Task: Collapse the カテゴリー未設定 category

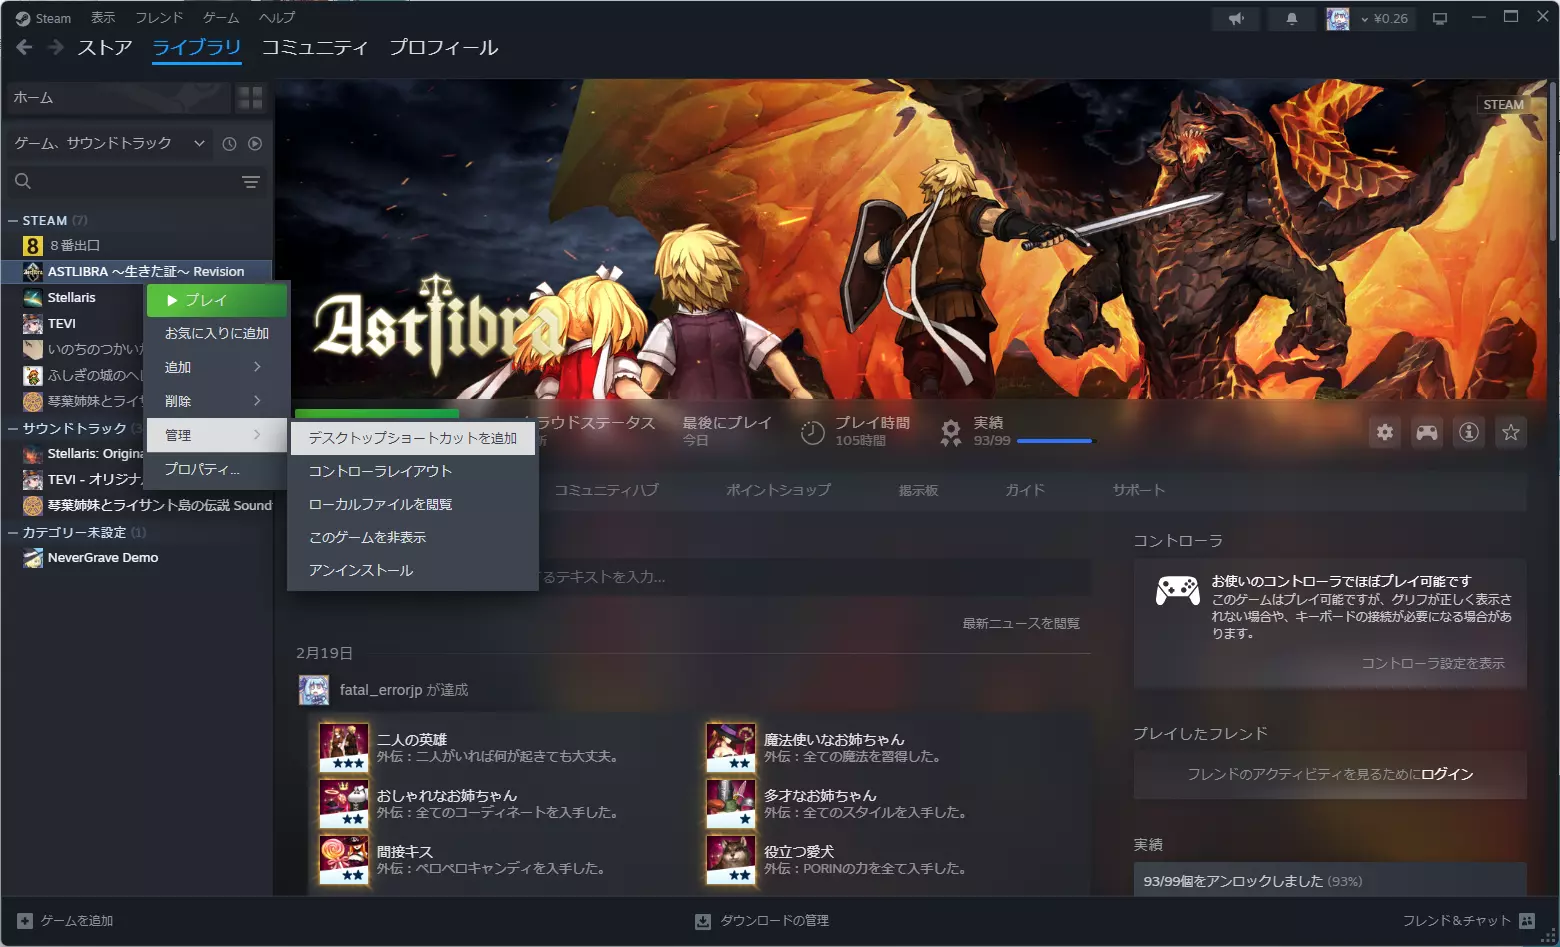Action: [x=13, y=533]
